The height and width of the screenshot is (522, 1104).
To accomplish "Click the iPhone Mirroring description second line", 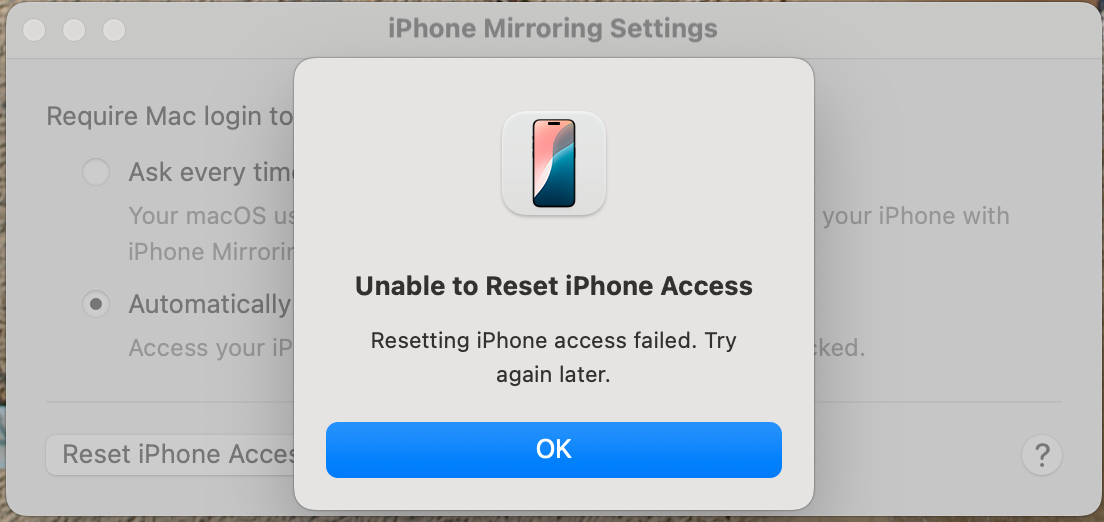I will pos(211,251).
